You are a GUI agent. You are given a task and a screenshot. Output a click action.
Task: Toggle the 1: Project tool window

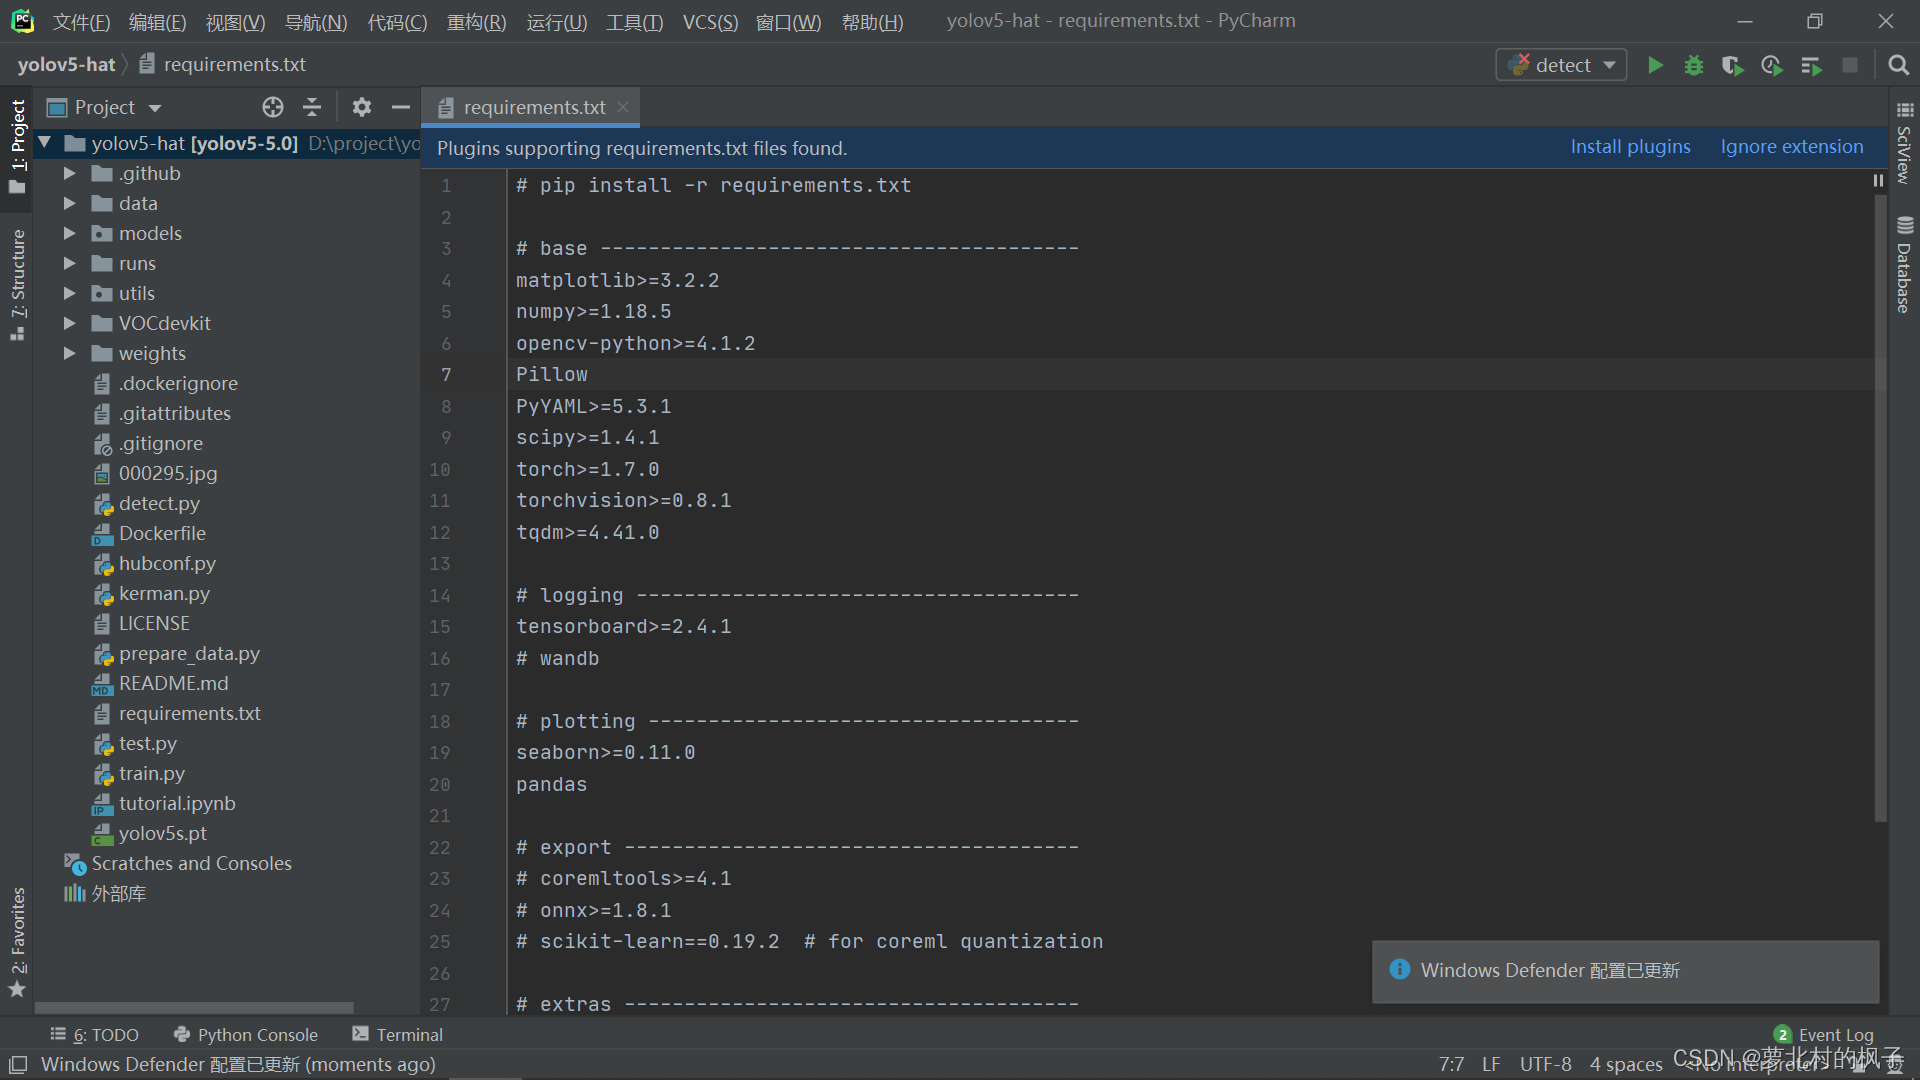[x=17, y=148]
